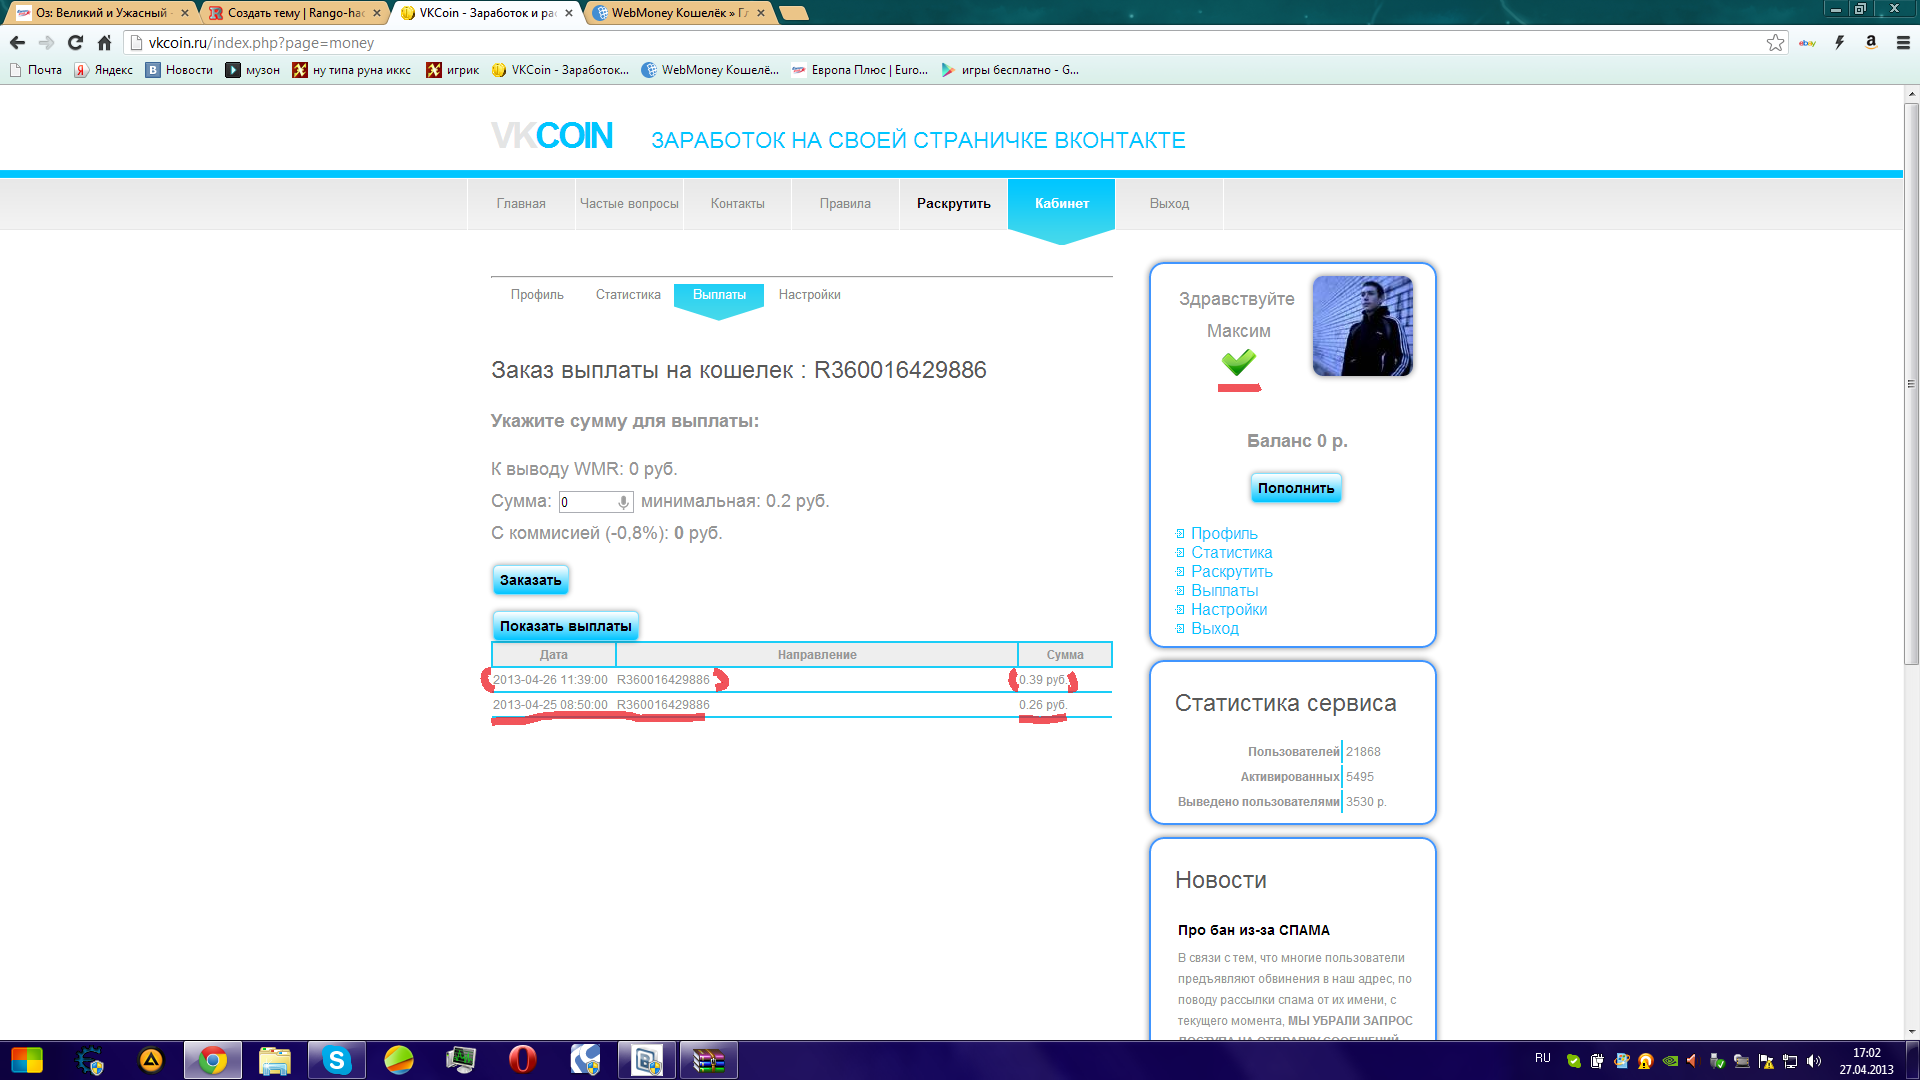Click the Пополнить button
1920x1080 pixels.
point(1296,488)
